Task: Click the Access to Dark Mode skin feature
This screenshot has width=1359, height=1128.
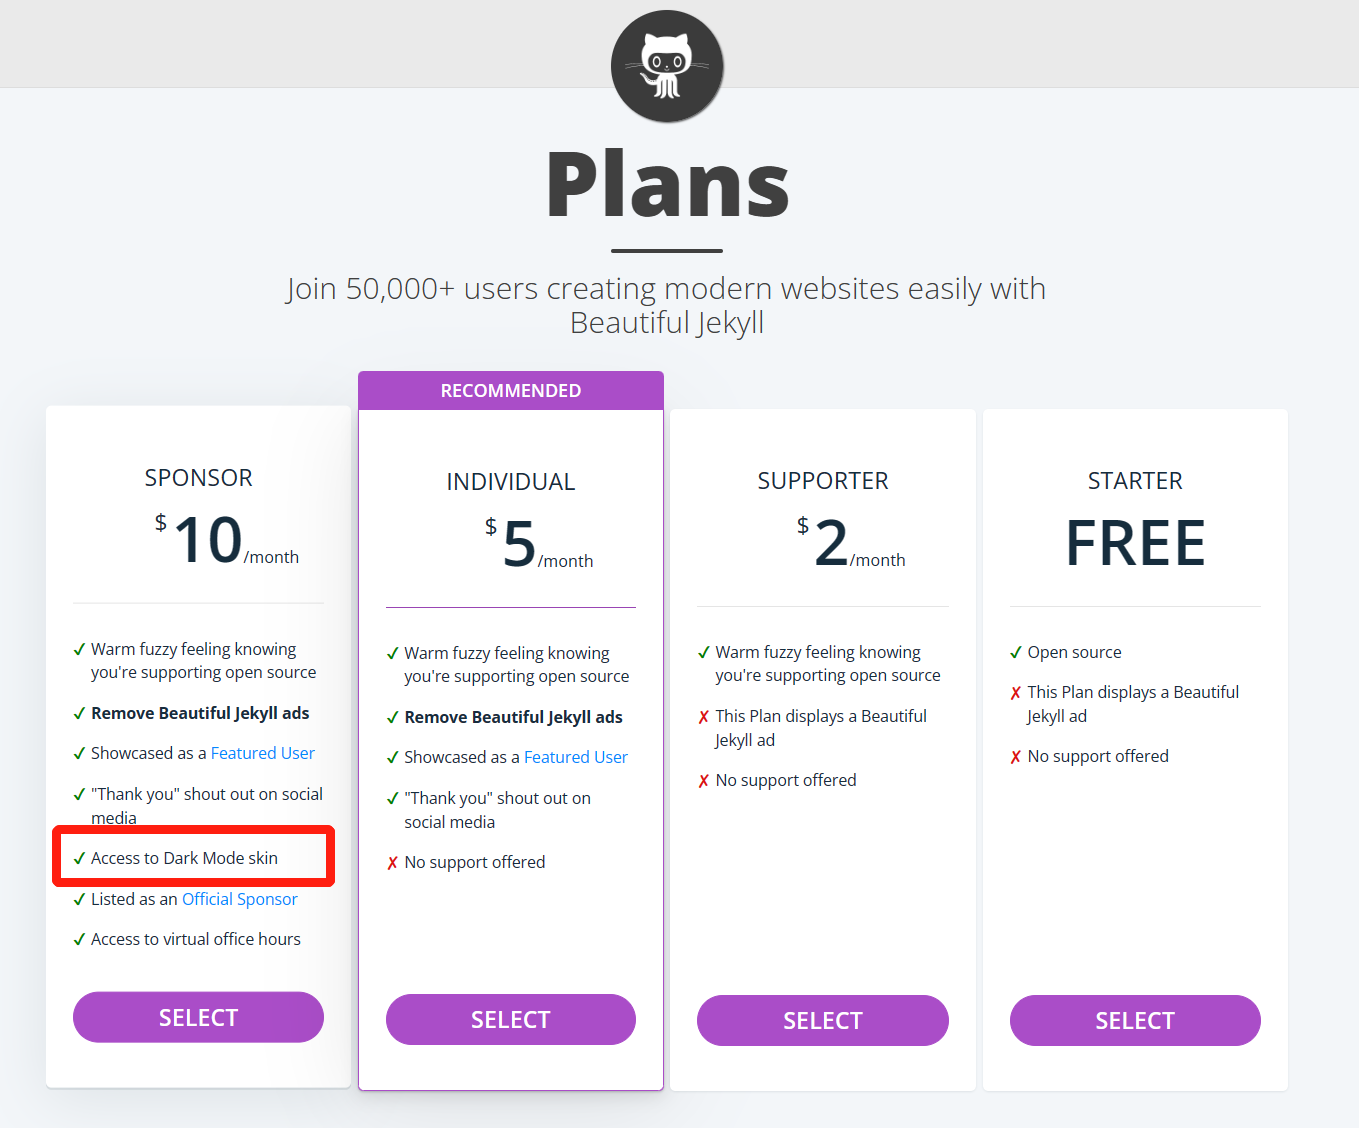Action: tap(185, 858)
